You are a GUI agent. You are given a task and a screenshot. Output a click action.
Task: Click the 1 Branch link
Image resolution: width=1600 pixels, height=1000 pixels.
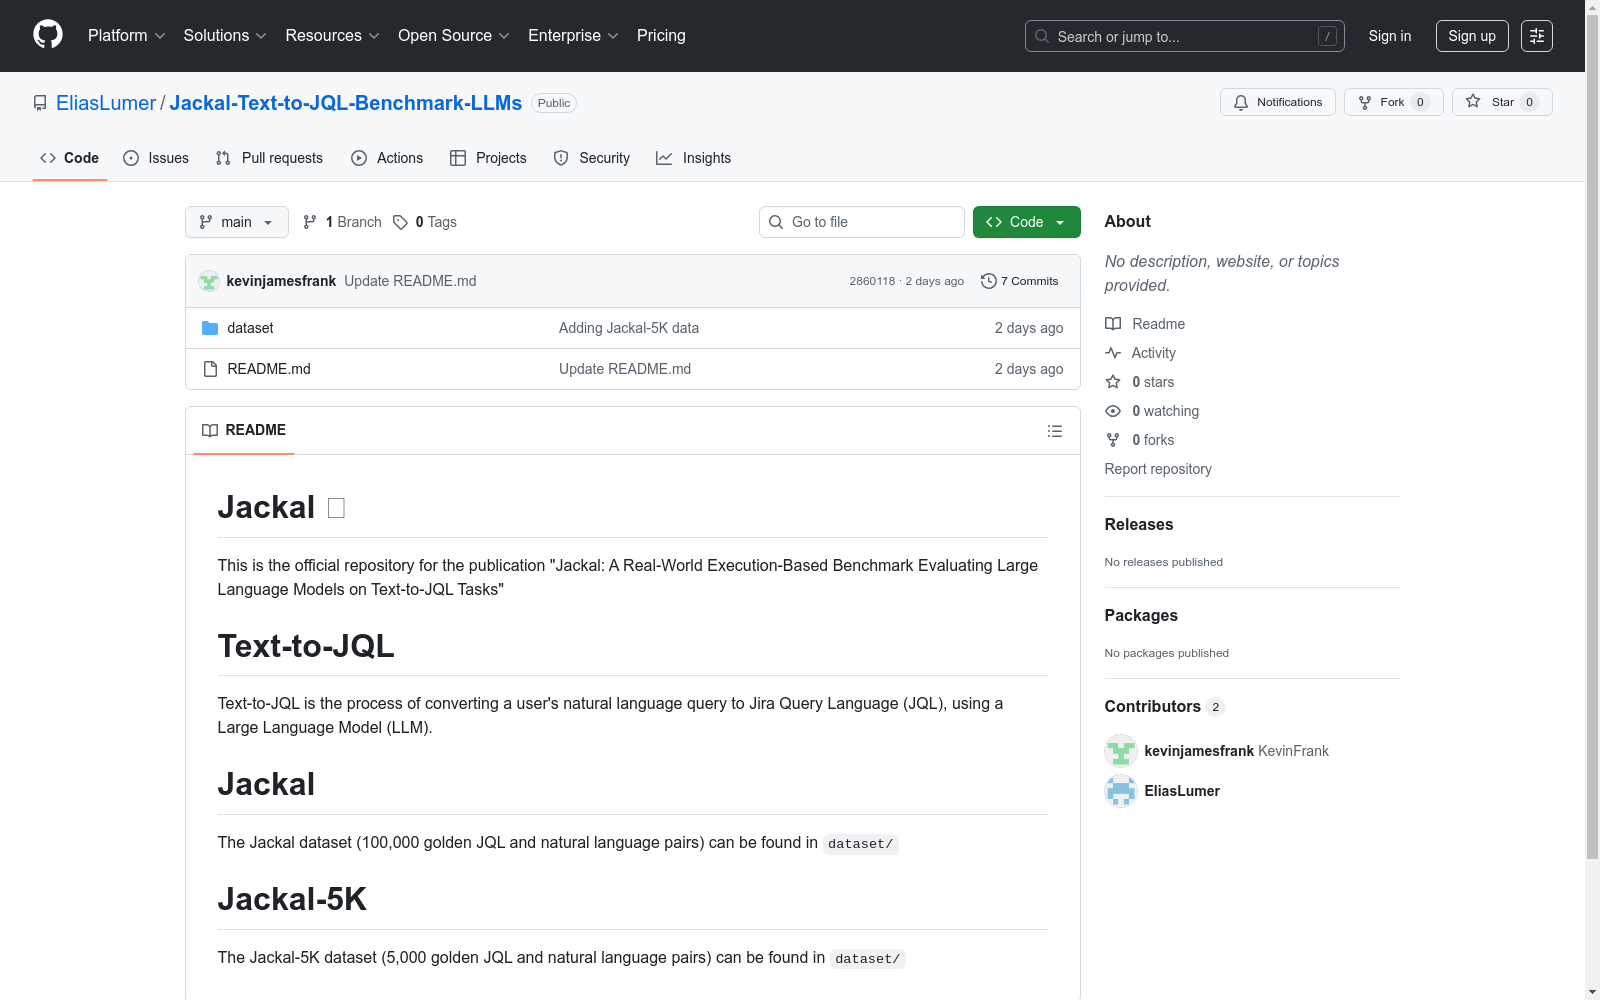(342, 222)
